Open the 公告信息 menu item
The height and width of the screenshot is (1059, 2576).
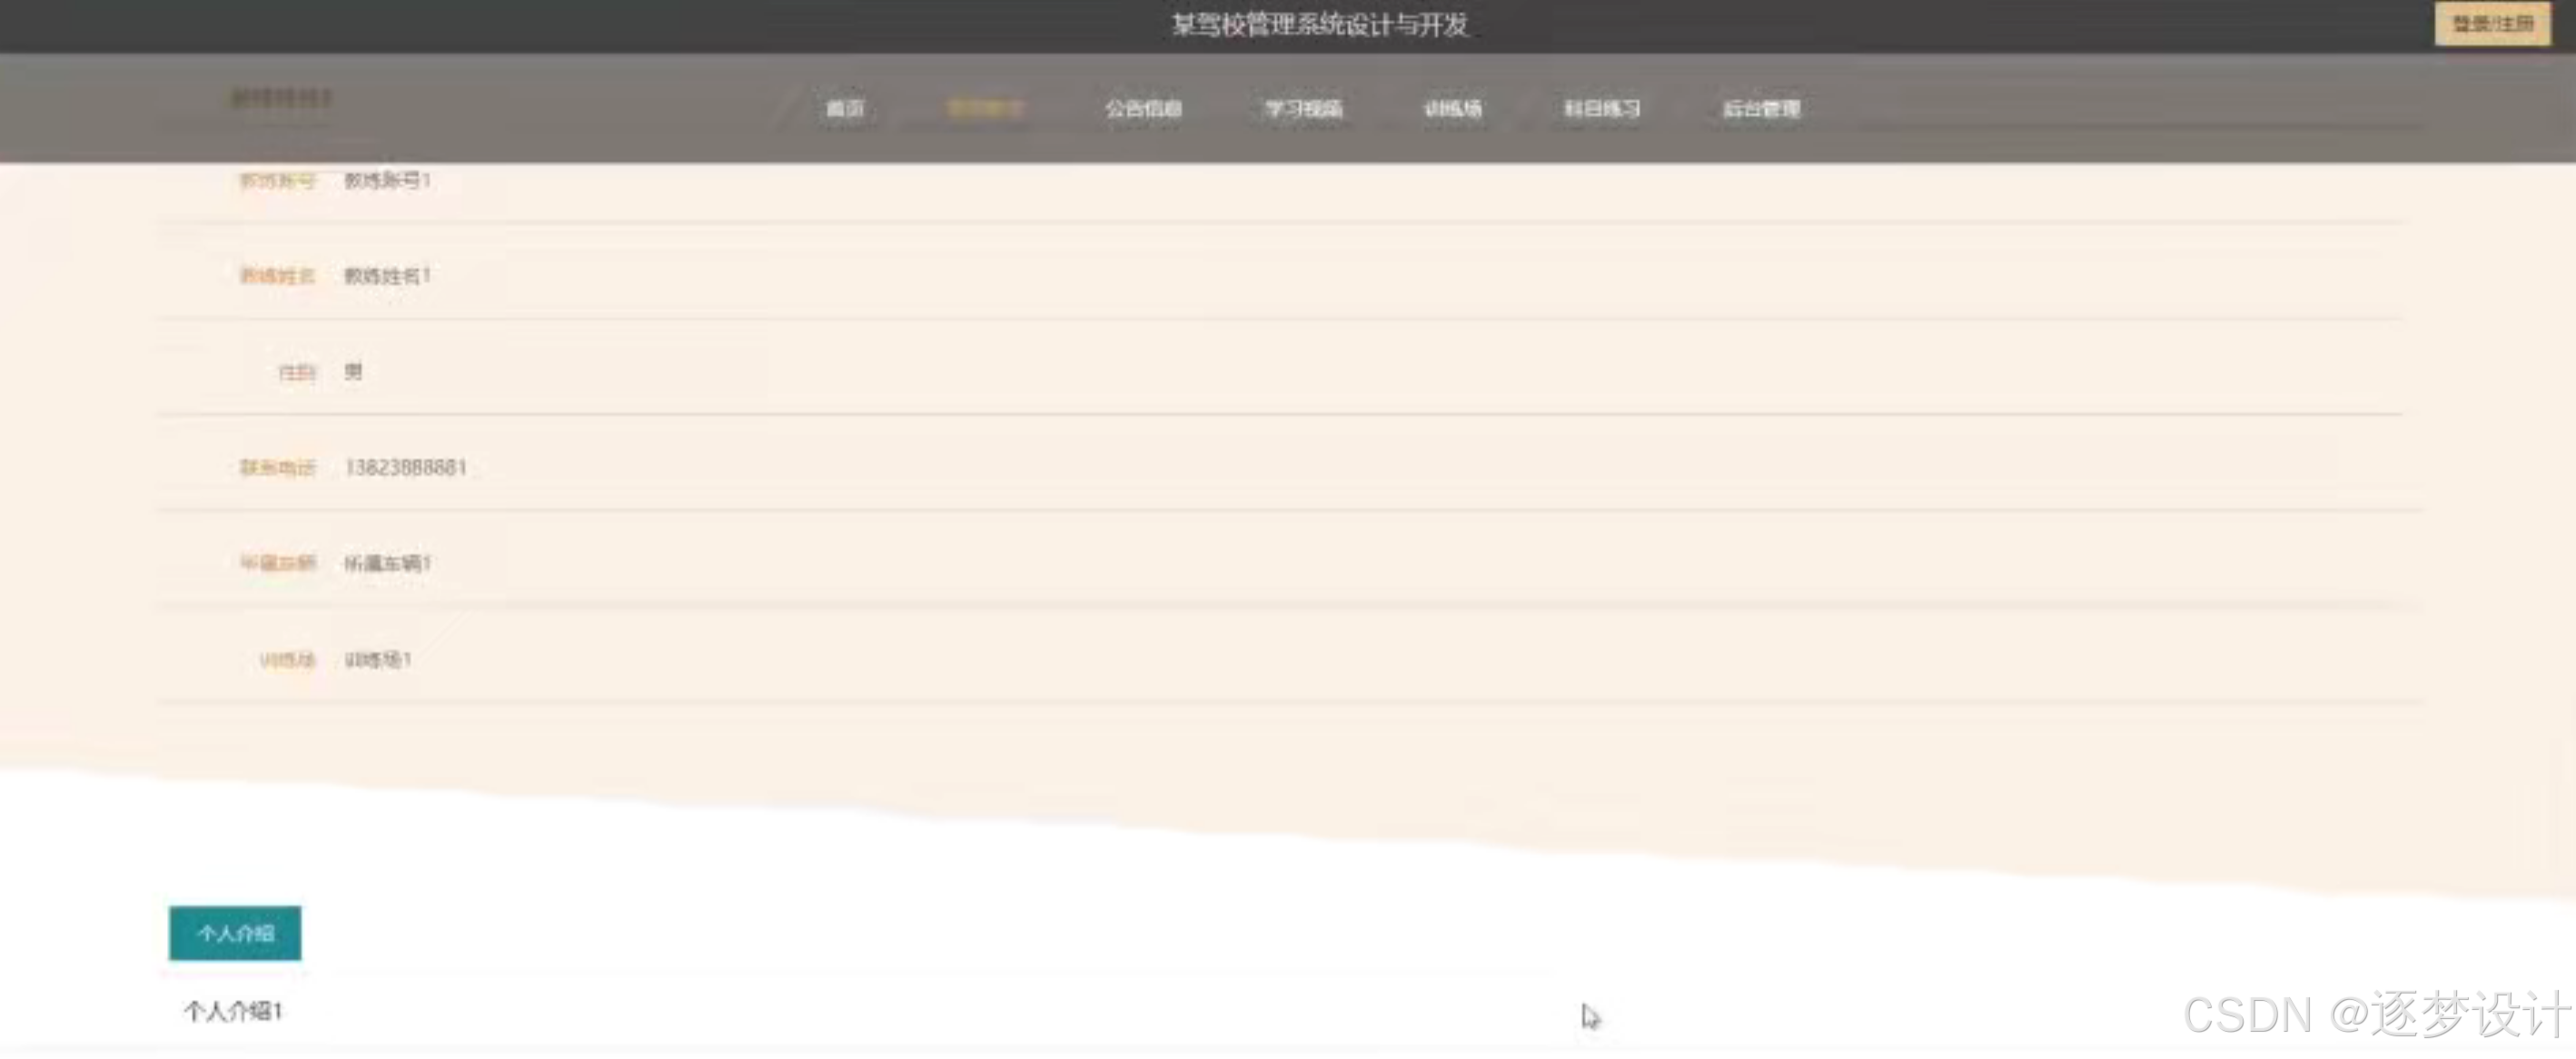[1143, 108]
